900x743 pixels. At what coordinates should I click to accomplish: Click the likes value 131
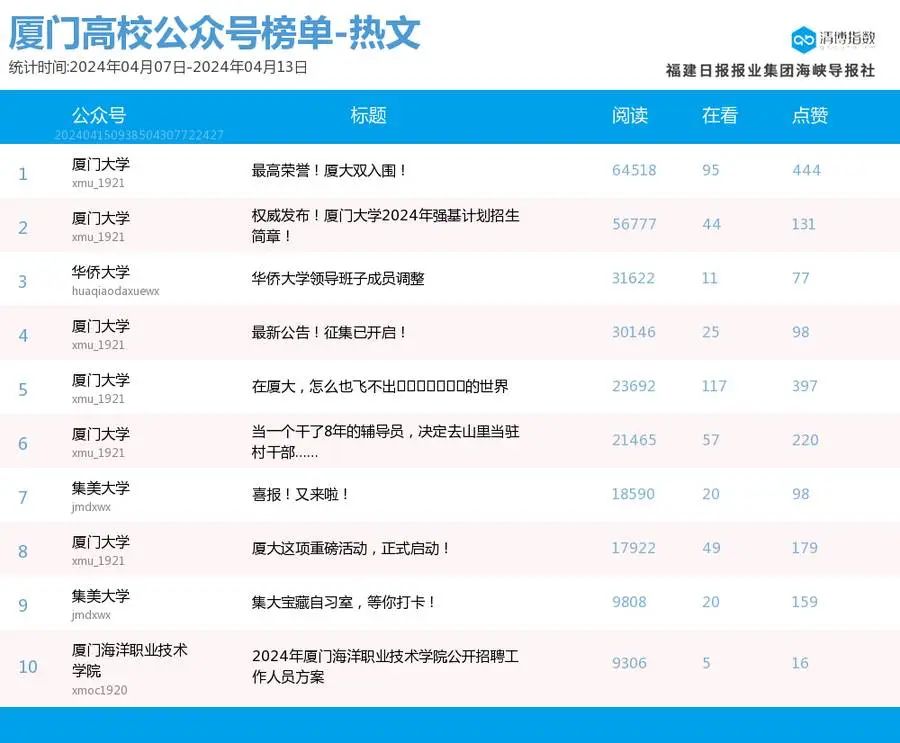[x=804, y=225]
